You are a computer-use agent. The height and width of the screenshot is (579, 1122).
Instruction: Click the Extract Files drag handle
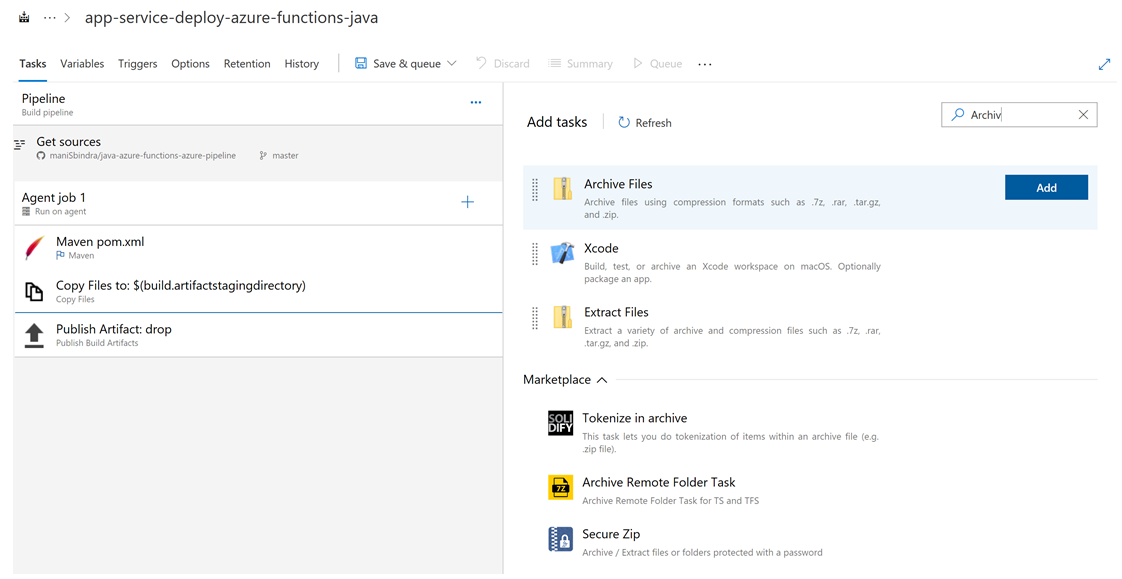535,318
